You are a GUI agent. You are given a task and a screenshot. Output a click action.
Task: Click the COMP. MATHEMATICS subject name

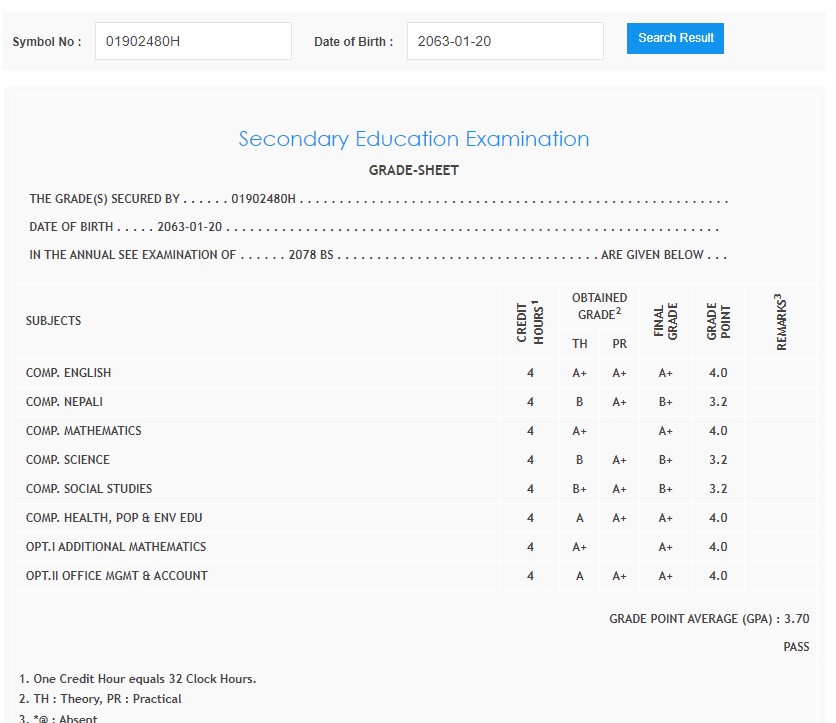(84, 431)
